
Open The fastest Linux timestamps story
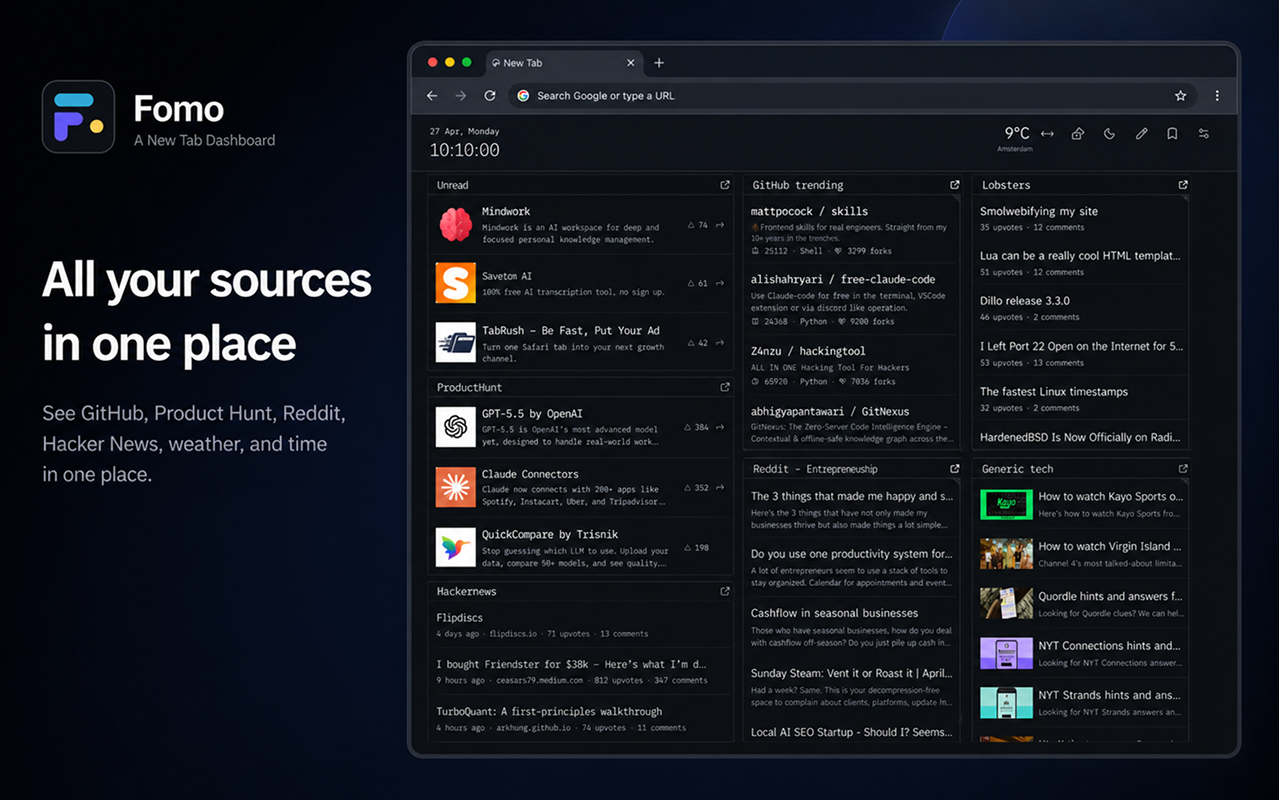(1054, 391)
